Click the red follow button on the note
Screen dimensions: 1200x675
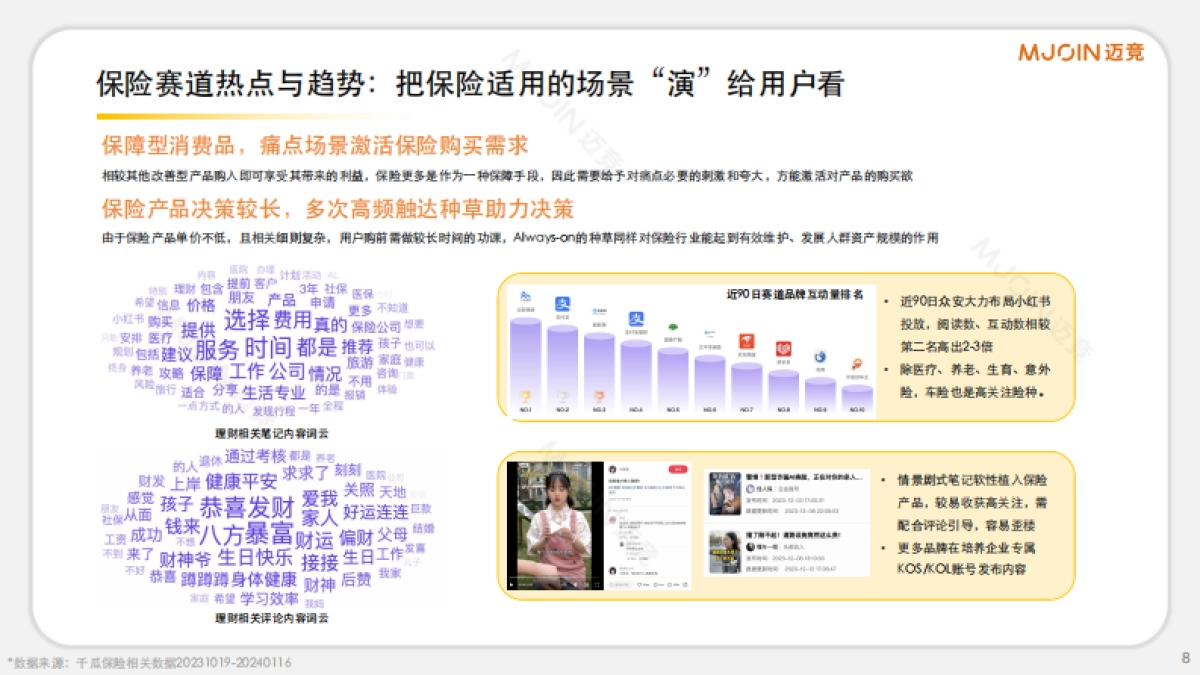[x=678, y=469]
